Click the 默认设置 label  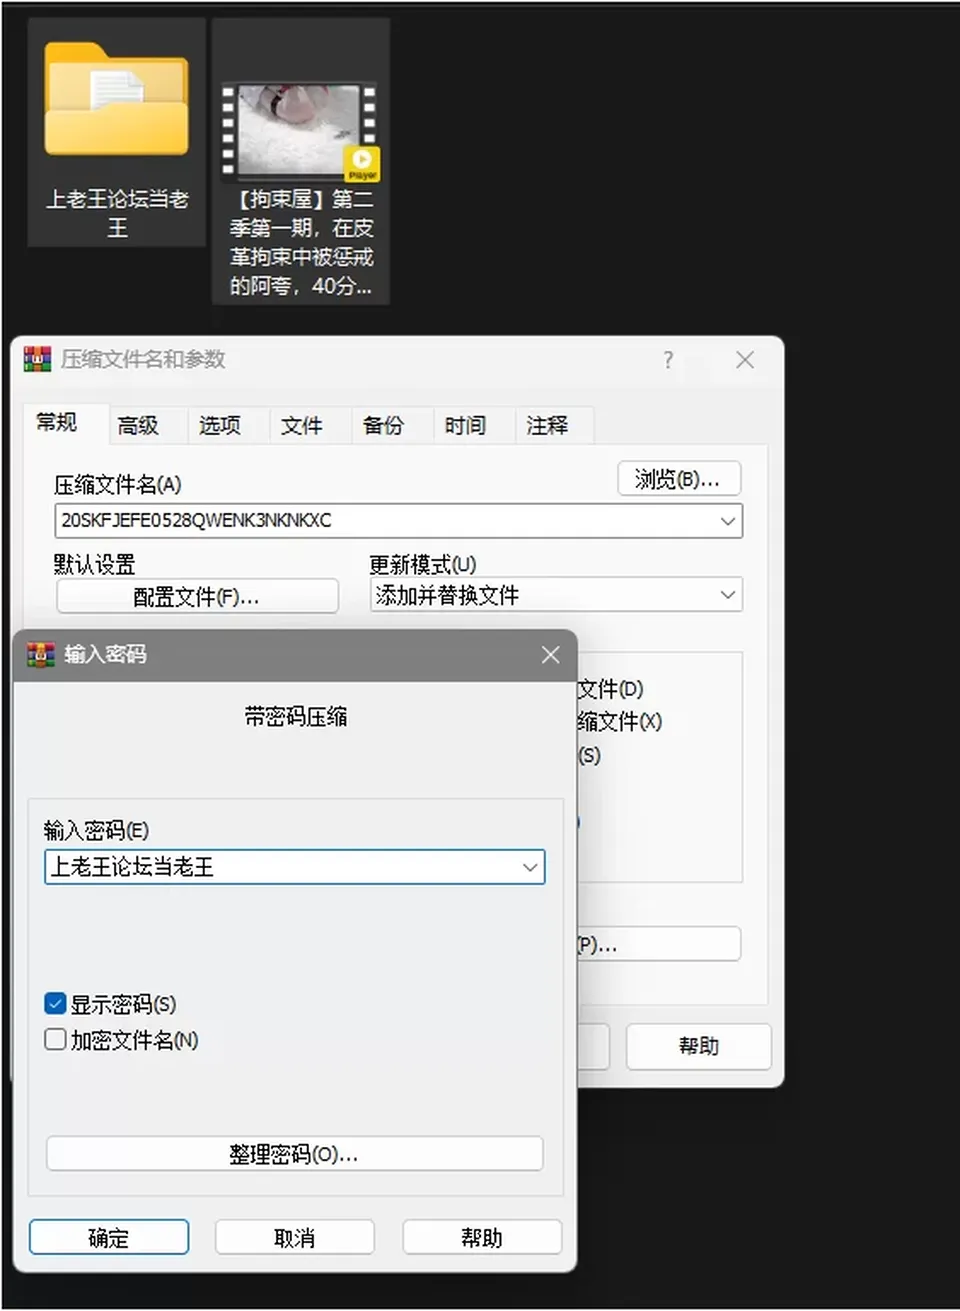[x=94, y=564]
